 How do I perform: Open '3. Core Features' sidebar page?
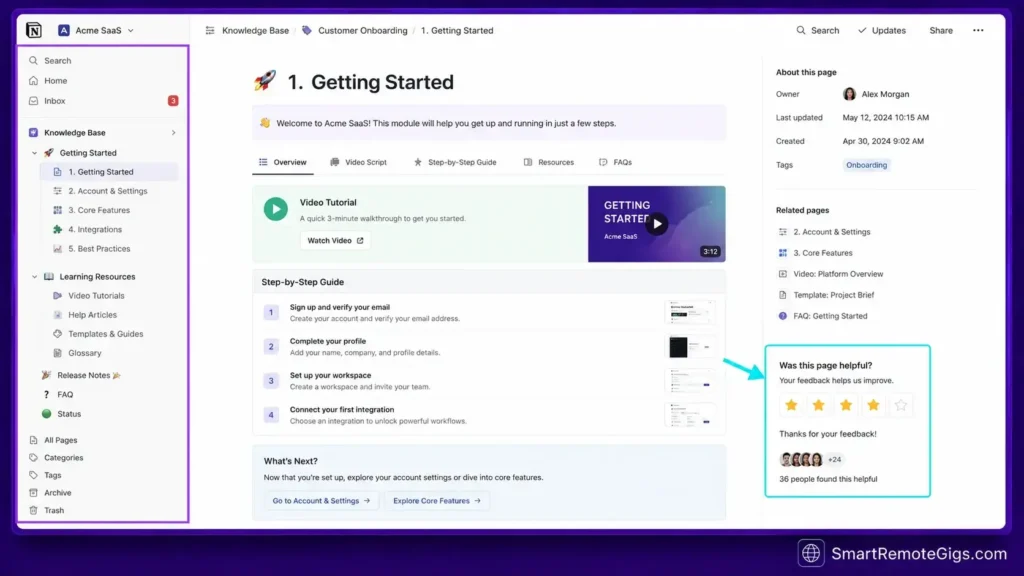(x=99, y=210)
